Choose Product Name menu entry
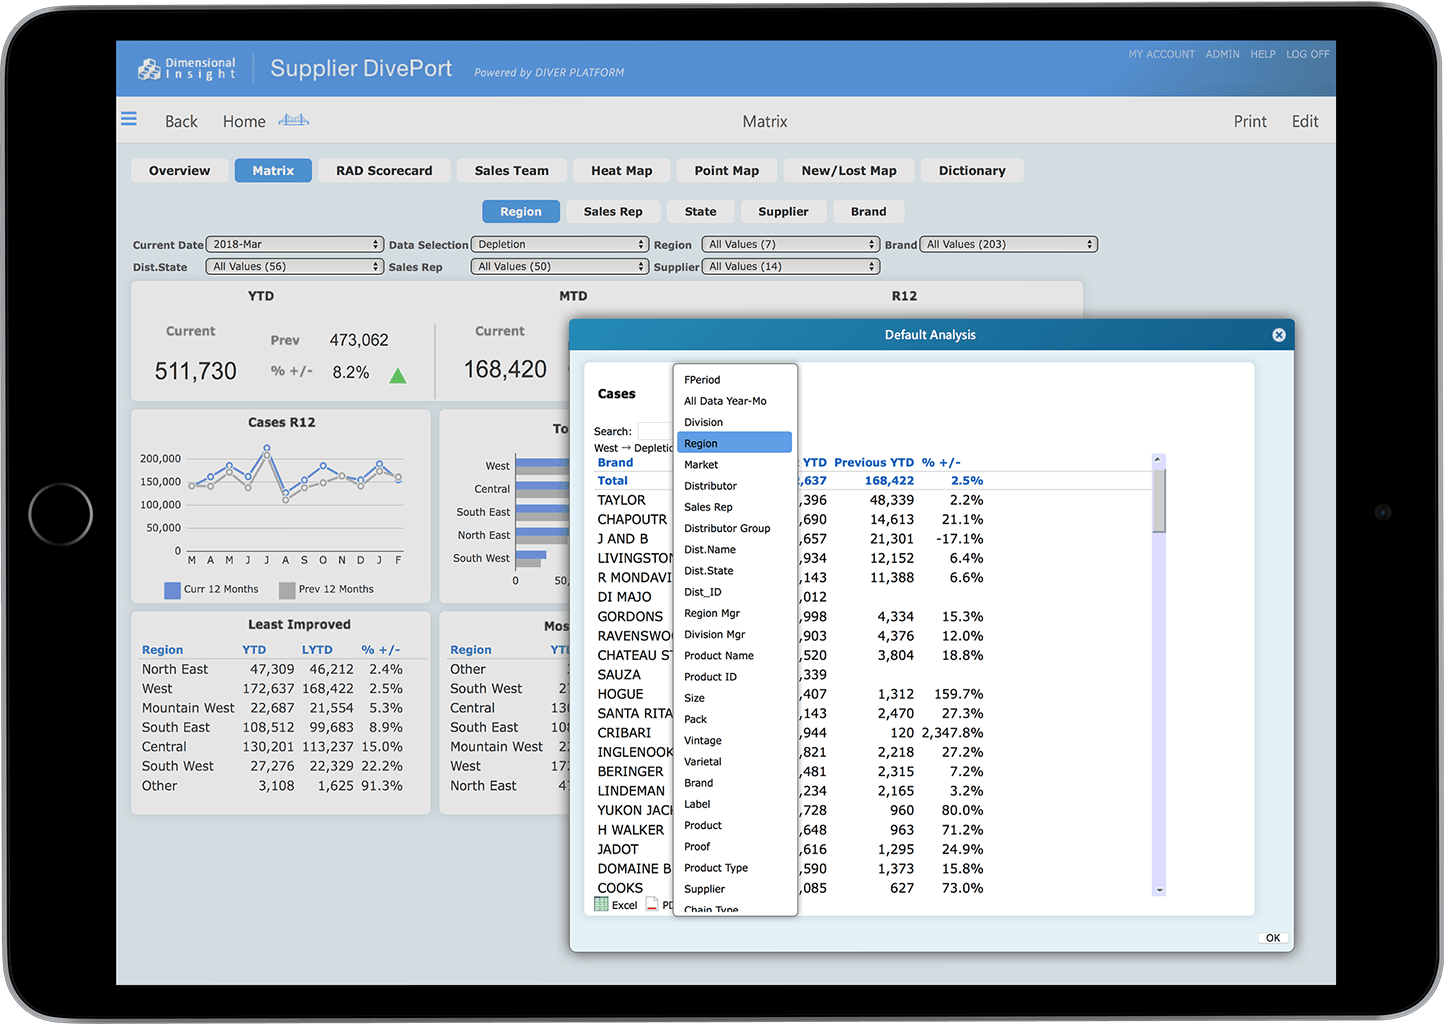Image resolution: width=1444 pixels, height=1024 pixels. tap(735, 656)
